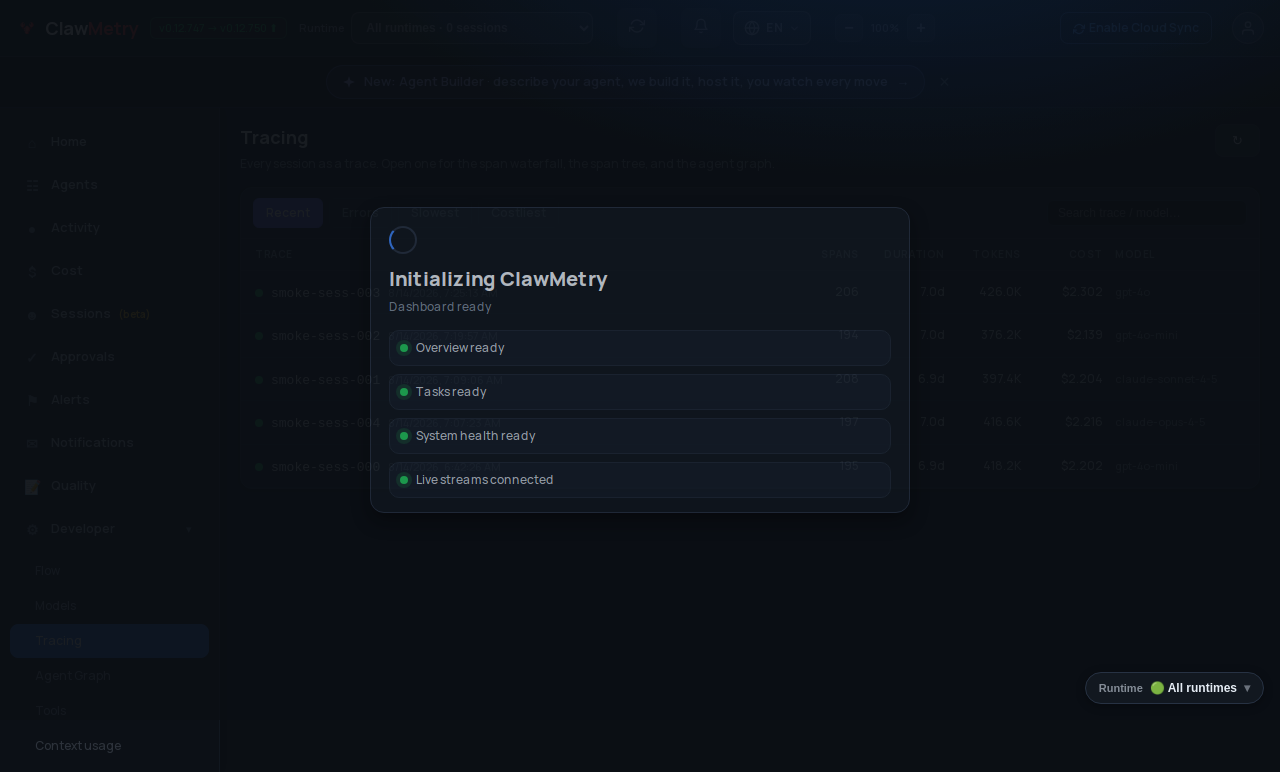Open the Runtime All runtimes floating selector
The width and height of the screenshot is (1280, 772).
[1174, 688]
